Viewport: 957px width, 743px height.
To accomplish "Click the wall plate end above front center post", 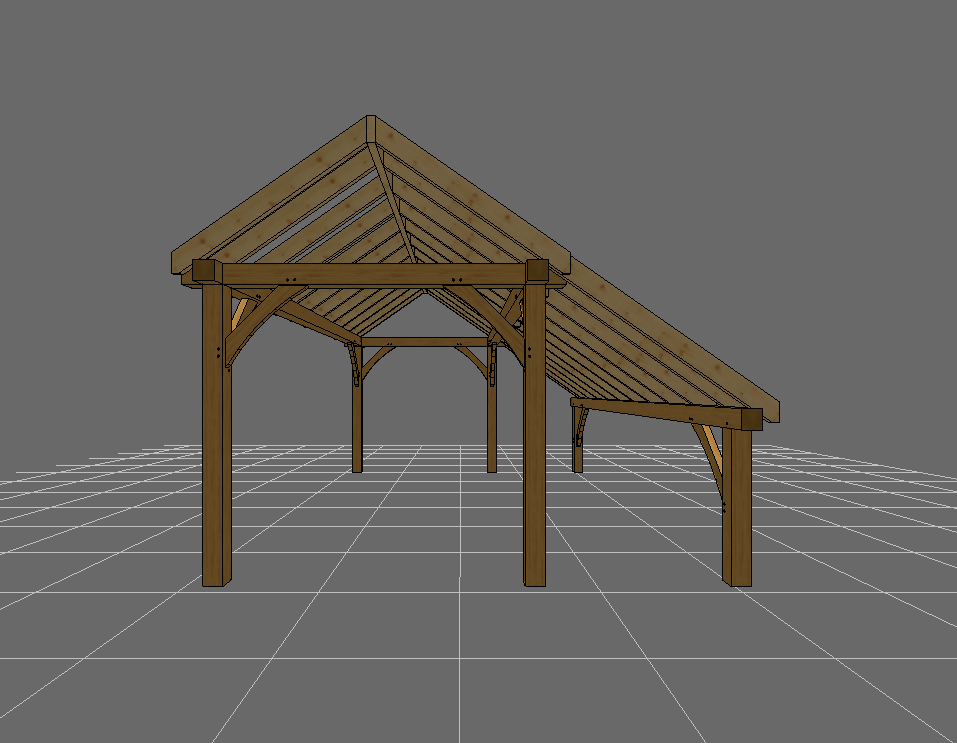I will 537,272.
